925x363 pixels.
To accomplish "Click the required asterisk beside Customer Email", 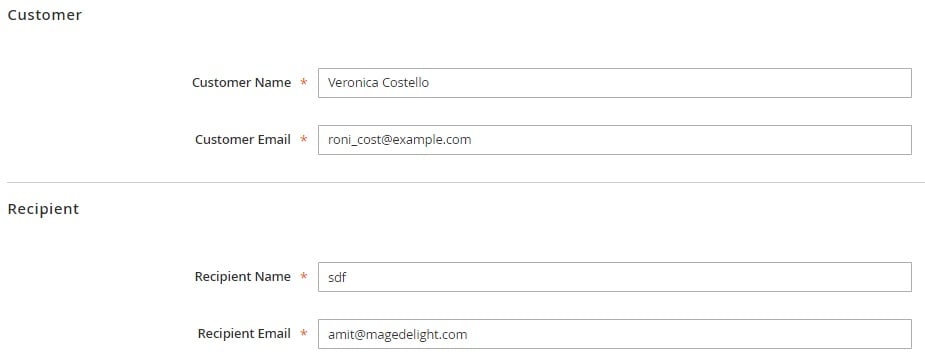I will coord(304,139).
